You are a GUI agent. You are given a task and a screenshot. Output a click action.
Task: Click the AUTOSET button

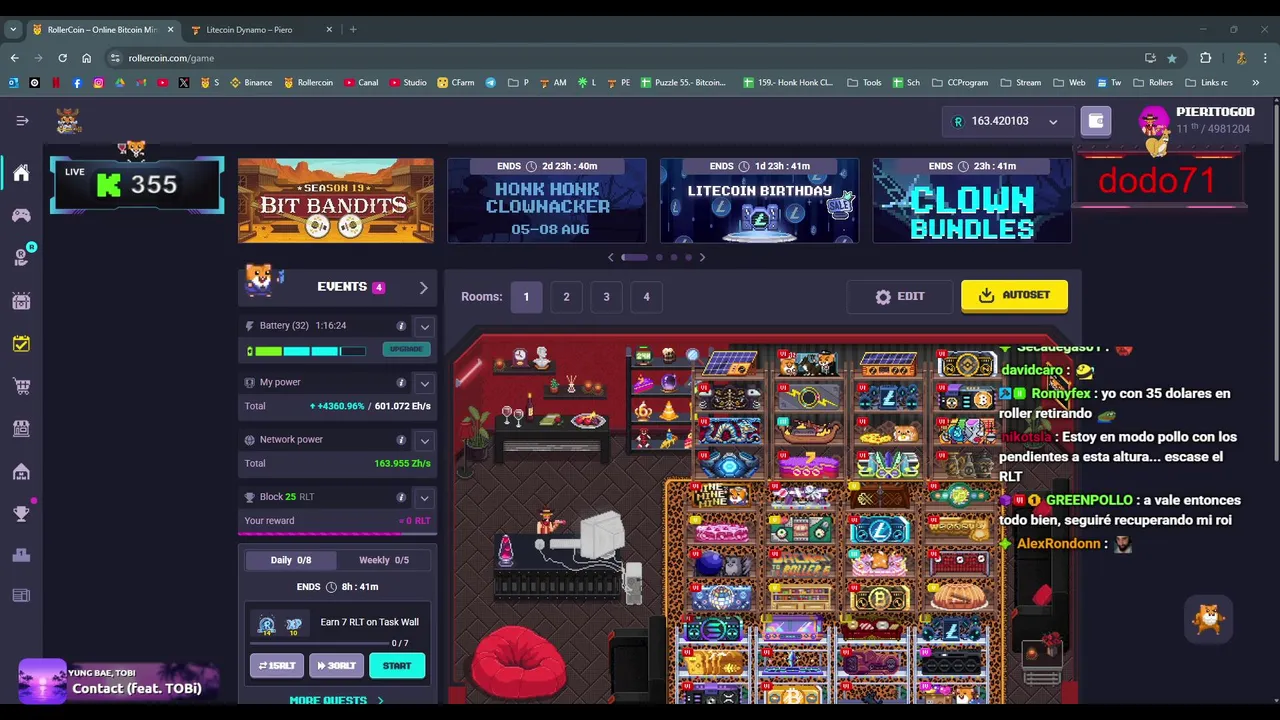pos(1014,295)
